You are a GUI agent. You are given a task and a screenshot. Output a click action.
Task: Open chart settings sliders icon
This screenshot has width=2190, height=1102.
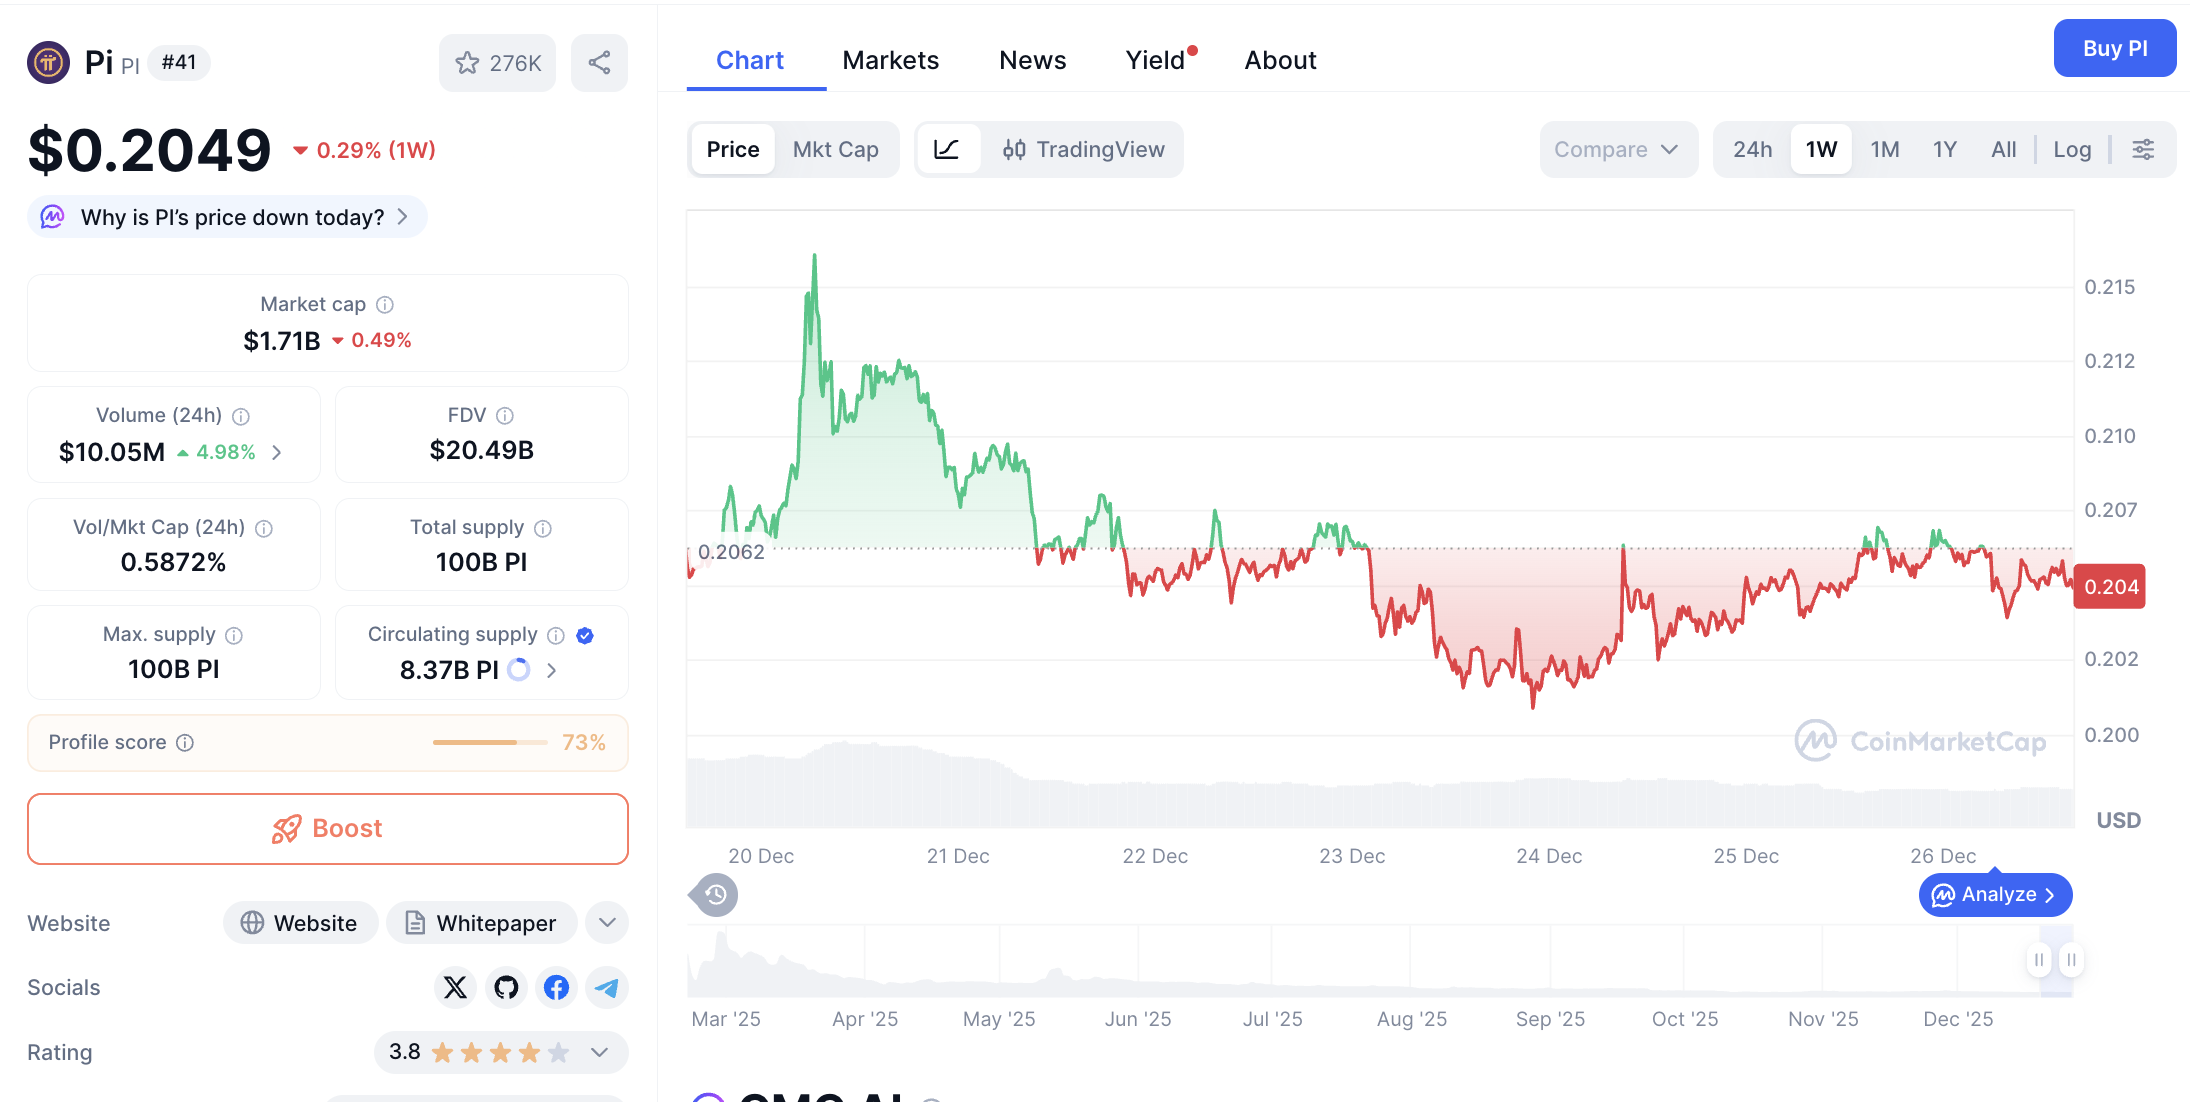(2144, 149)
